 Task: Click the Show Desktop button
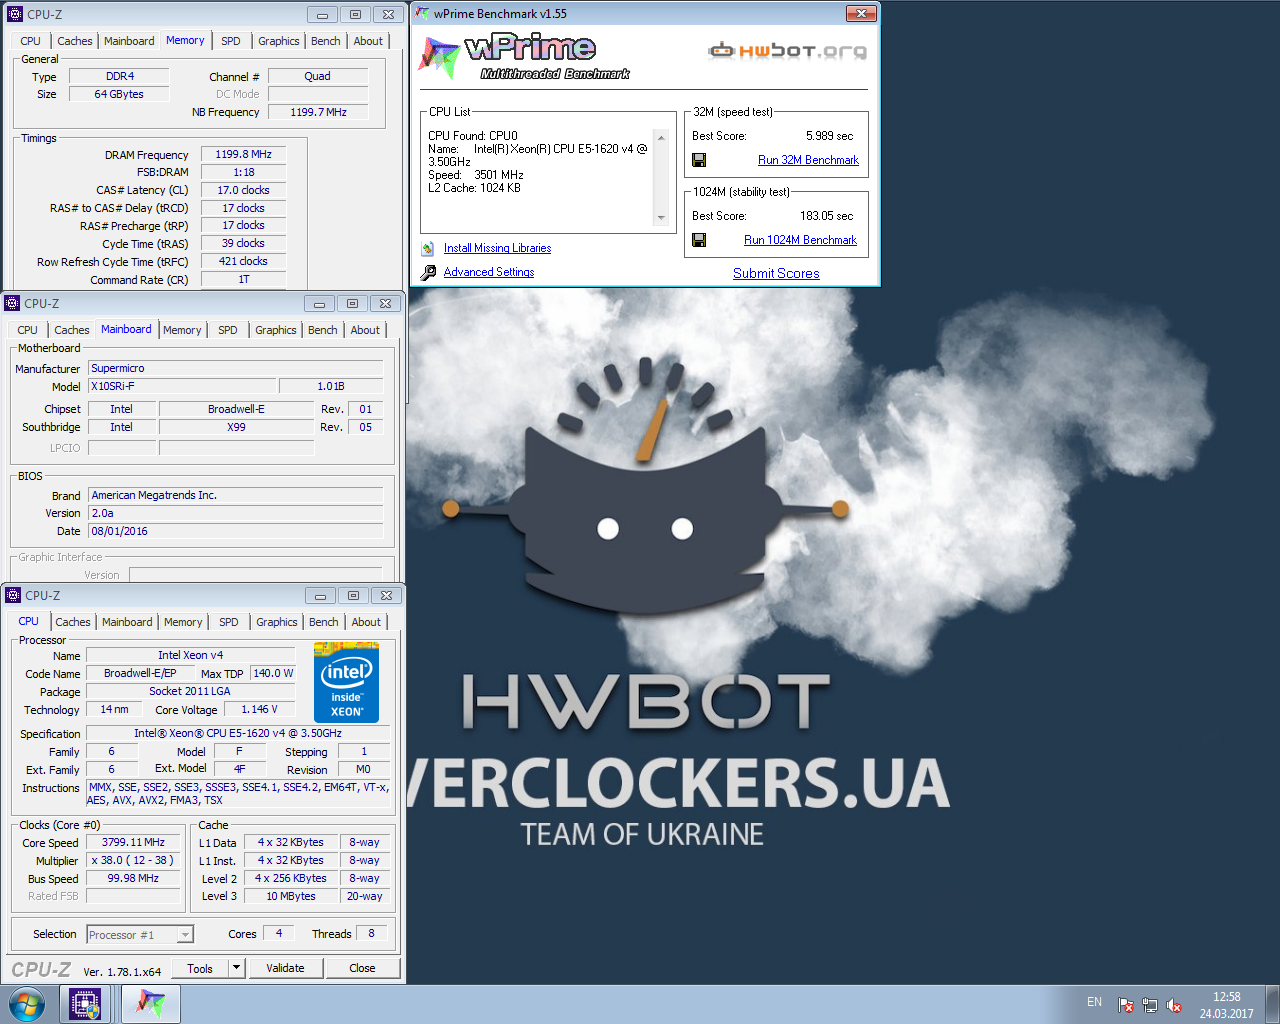point(1273,1004)
